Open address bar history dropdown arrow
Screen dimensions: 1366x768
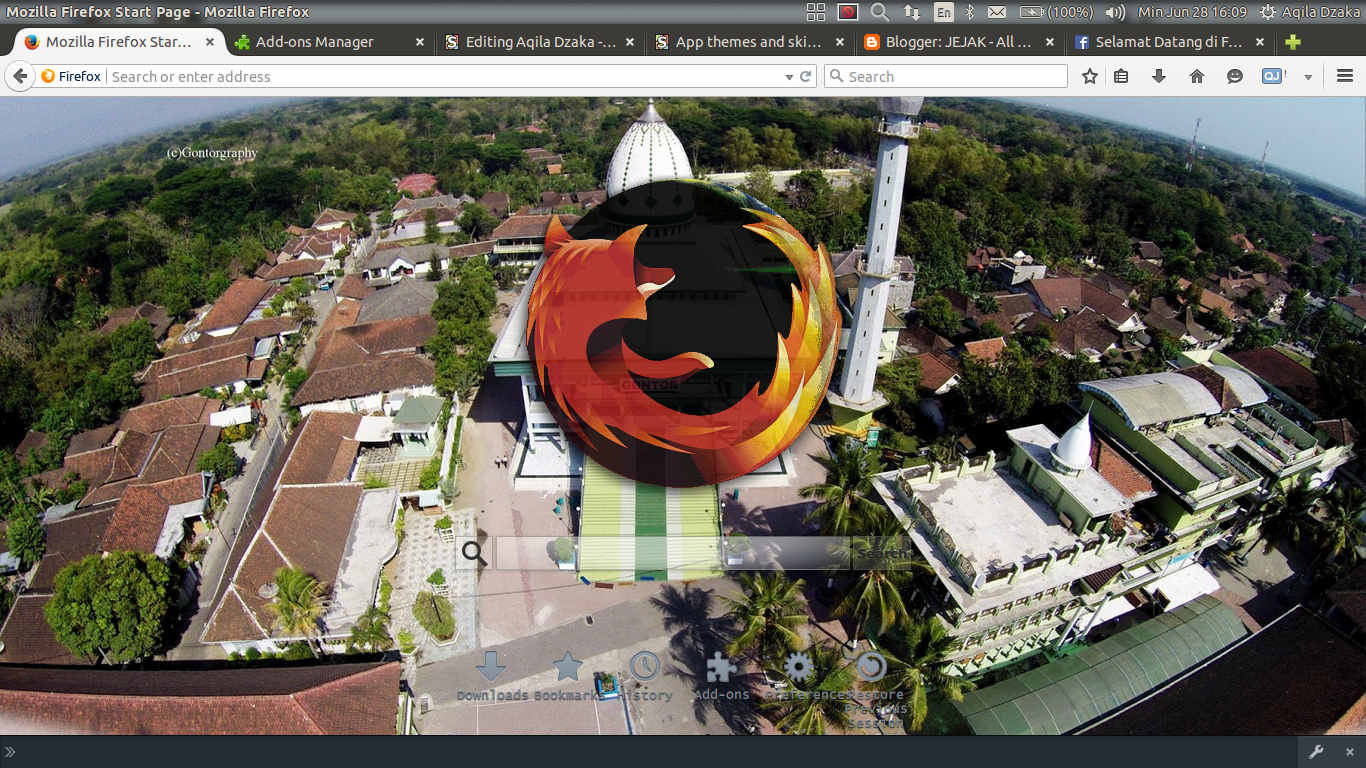[x=790, y=76]
